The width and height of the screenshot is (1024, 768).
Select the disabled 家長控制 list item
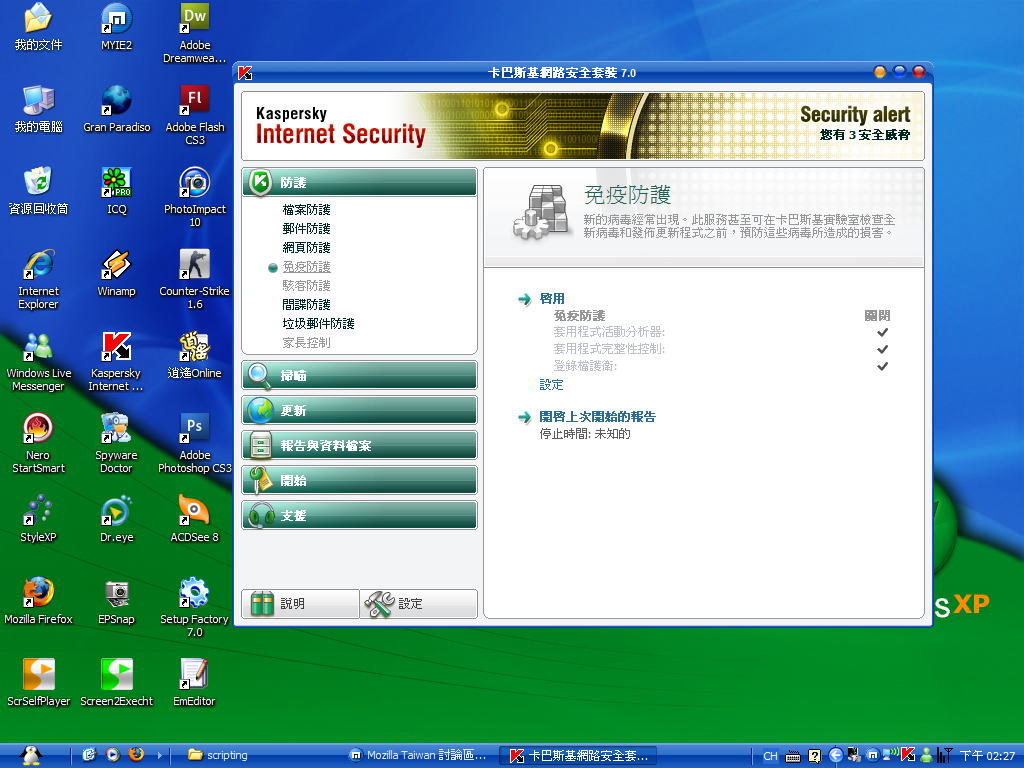306,342
